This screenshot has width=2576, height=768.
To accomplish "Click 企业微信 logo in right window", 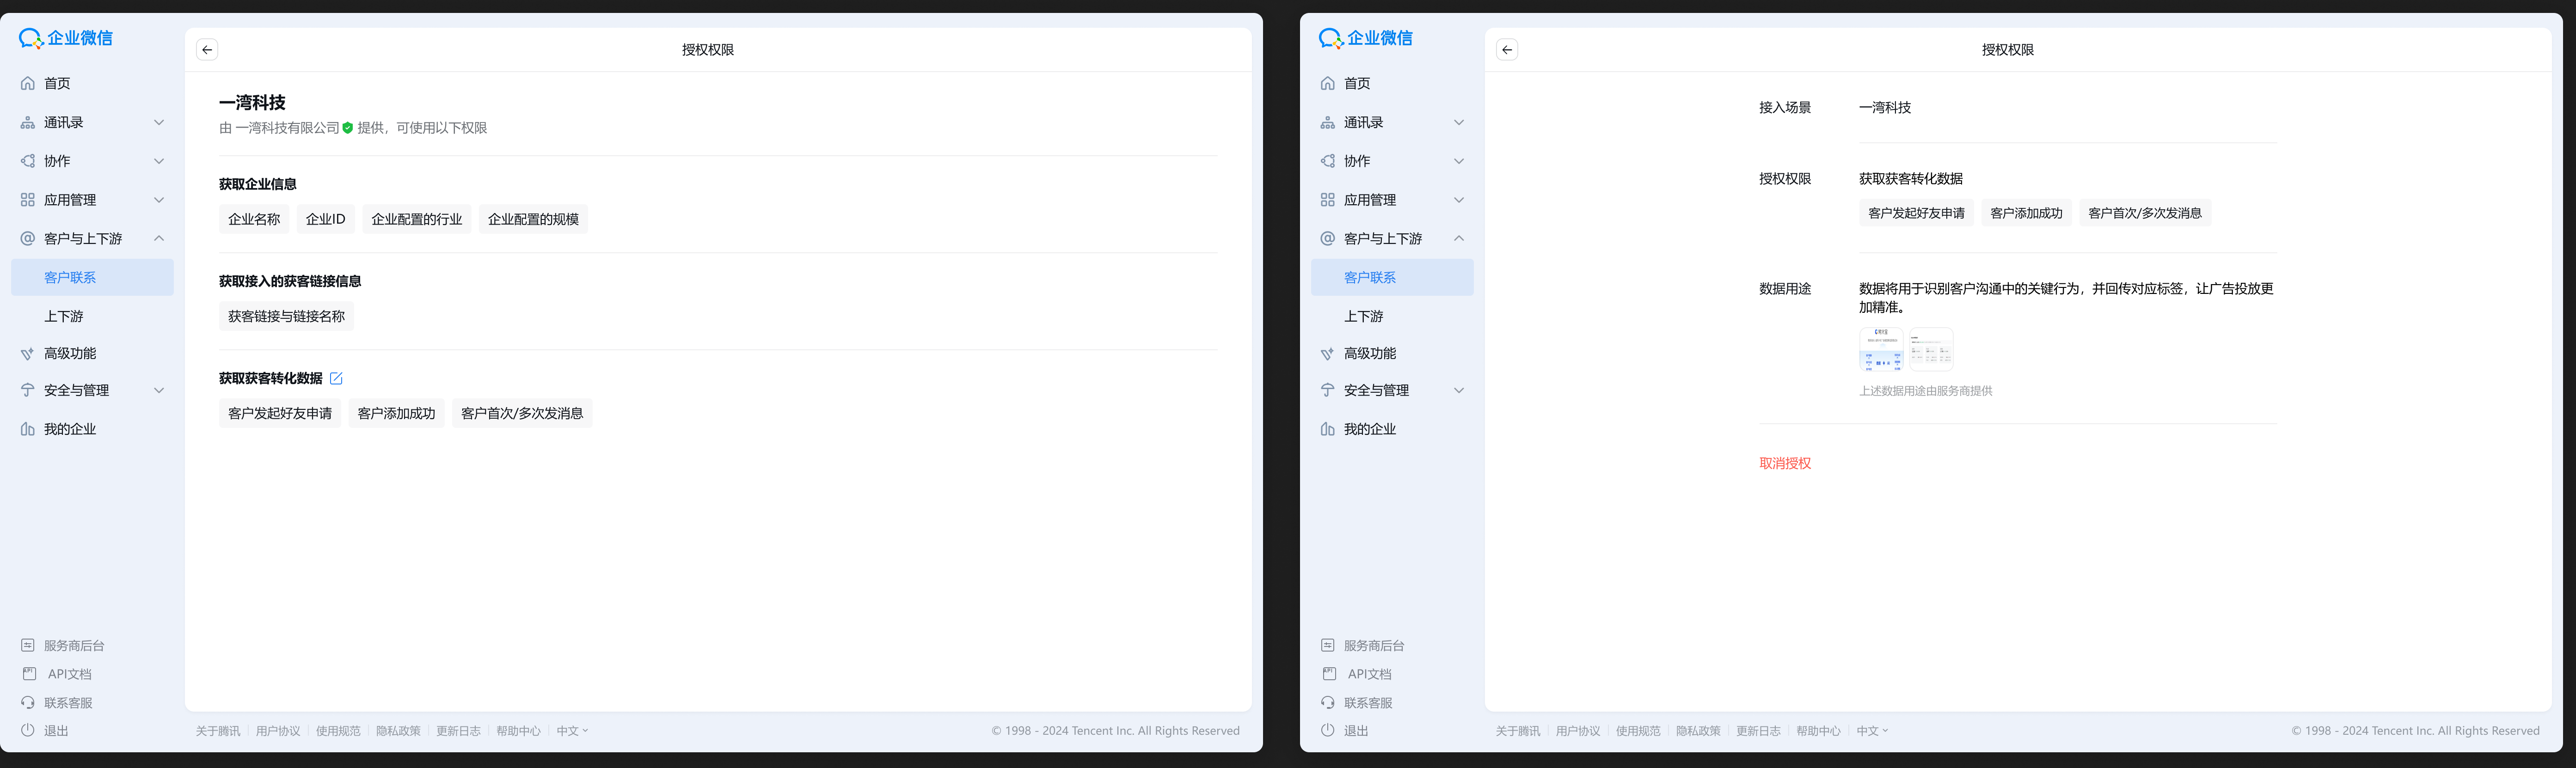I will tap(1366, 38).
